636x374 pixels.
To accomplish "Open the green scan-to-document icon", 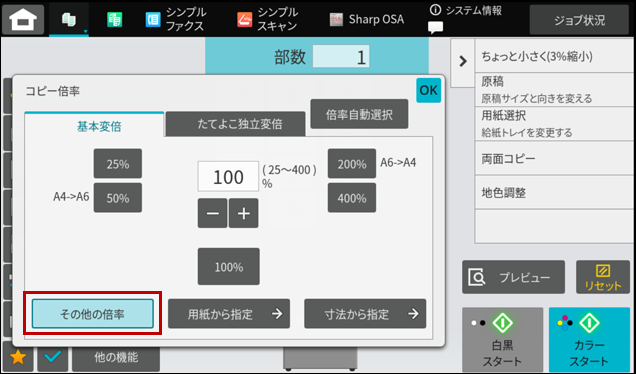I will [x=115, y=19].
